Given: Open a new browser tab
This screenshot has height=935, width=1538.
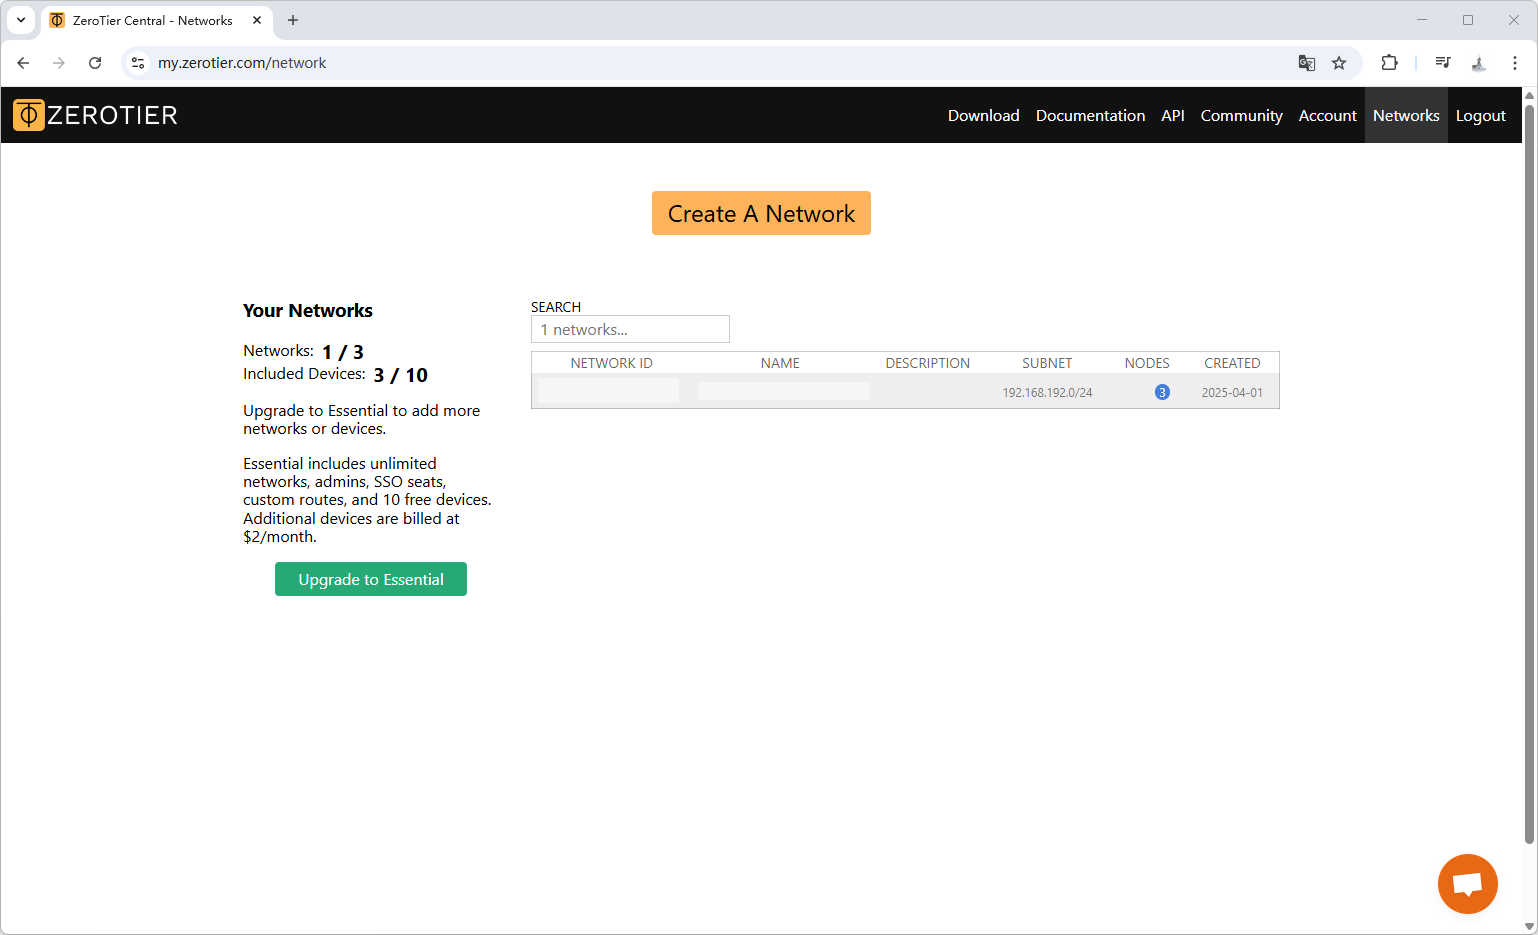Looking at the screenshot, I should (293, 20).
